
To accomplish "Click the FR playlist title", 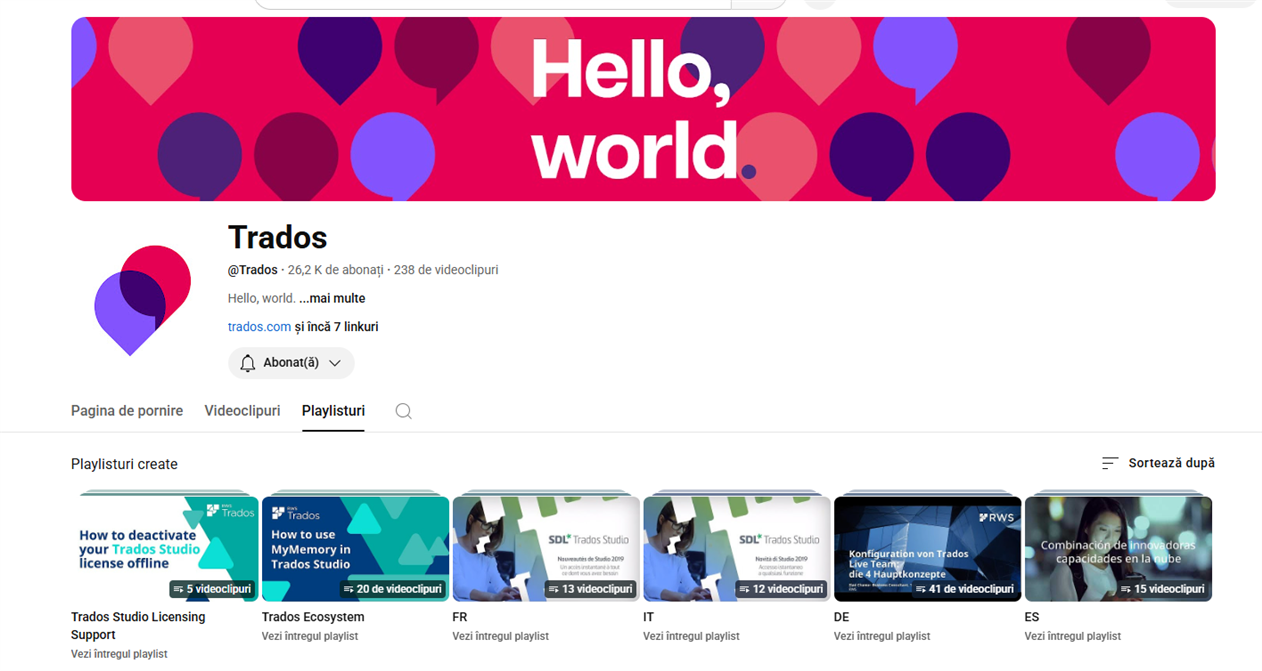I will (460, 617).
